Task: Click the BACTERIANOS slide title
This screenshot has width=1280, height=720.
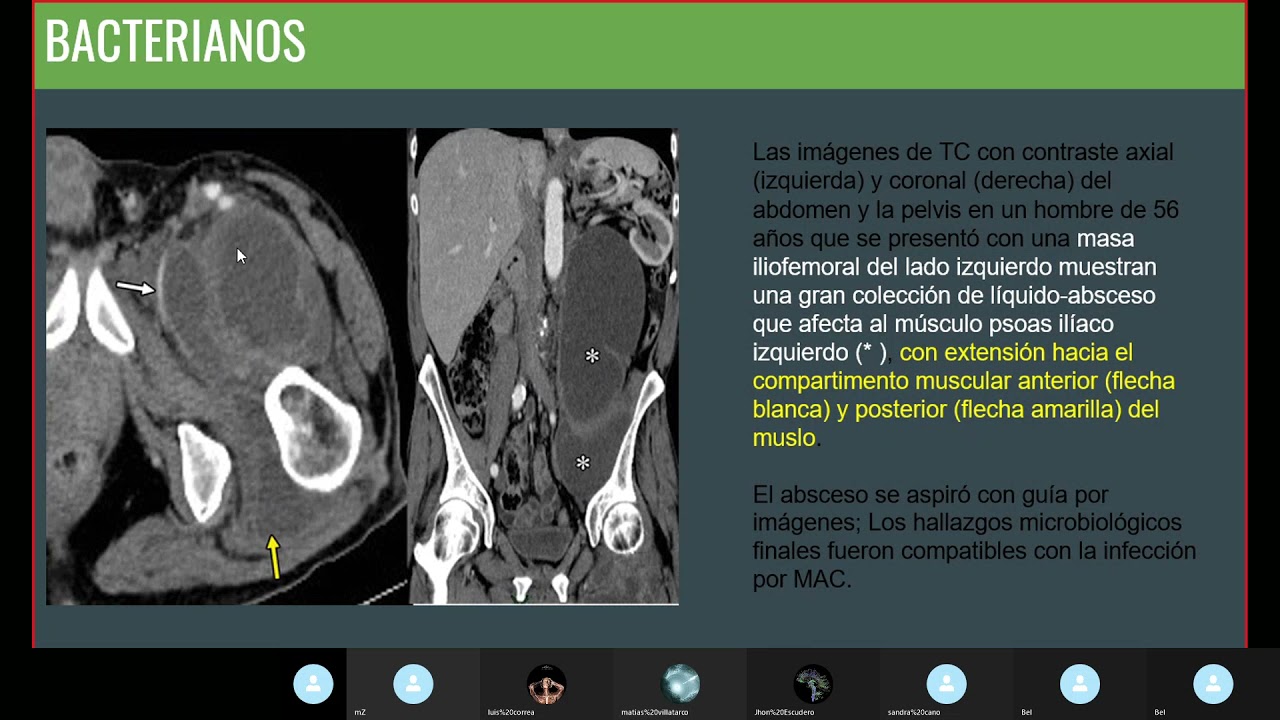Action: click(175, 42)
